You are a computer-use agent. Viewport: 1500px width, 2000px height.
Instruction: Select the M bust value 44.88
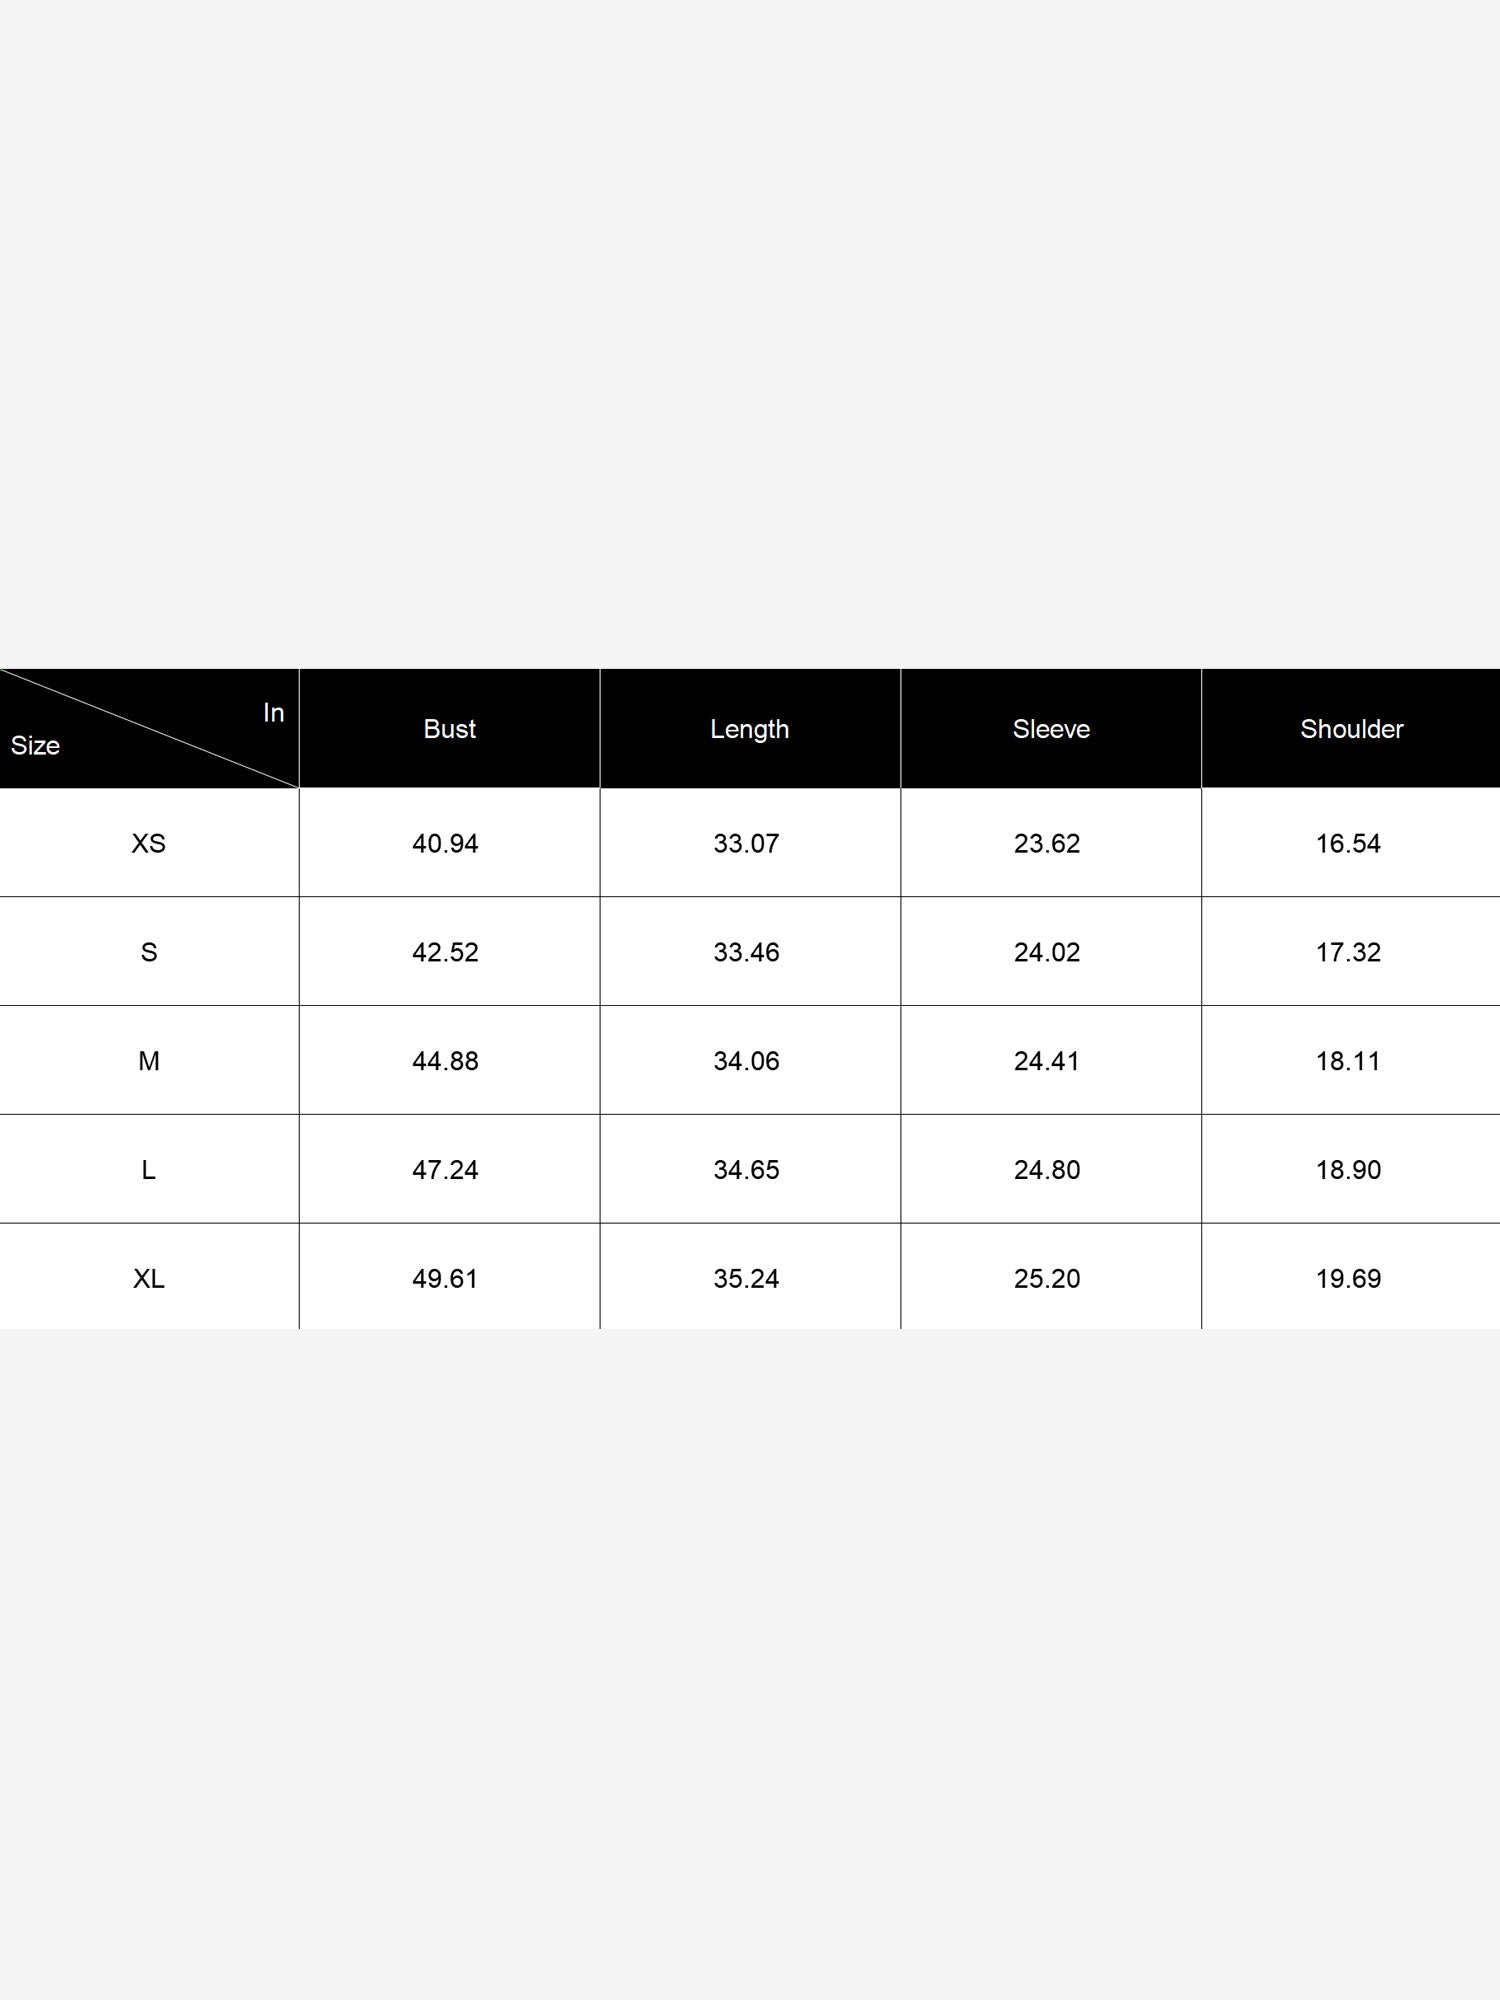tap(445, 1062)
